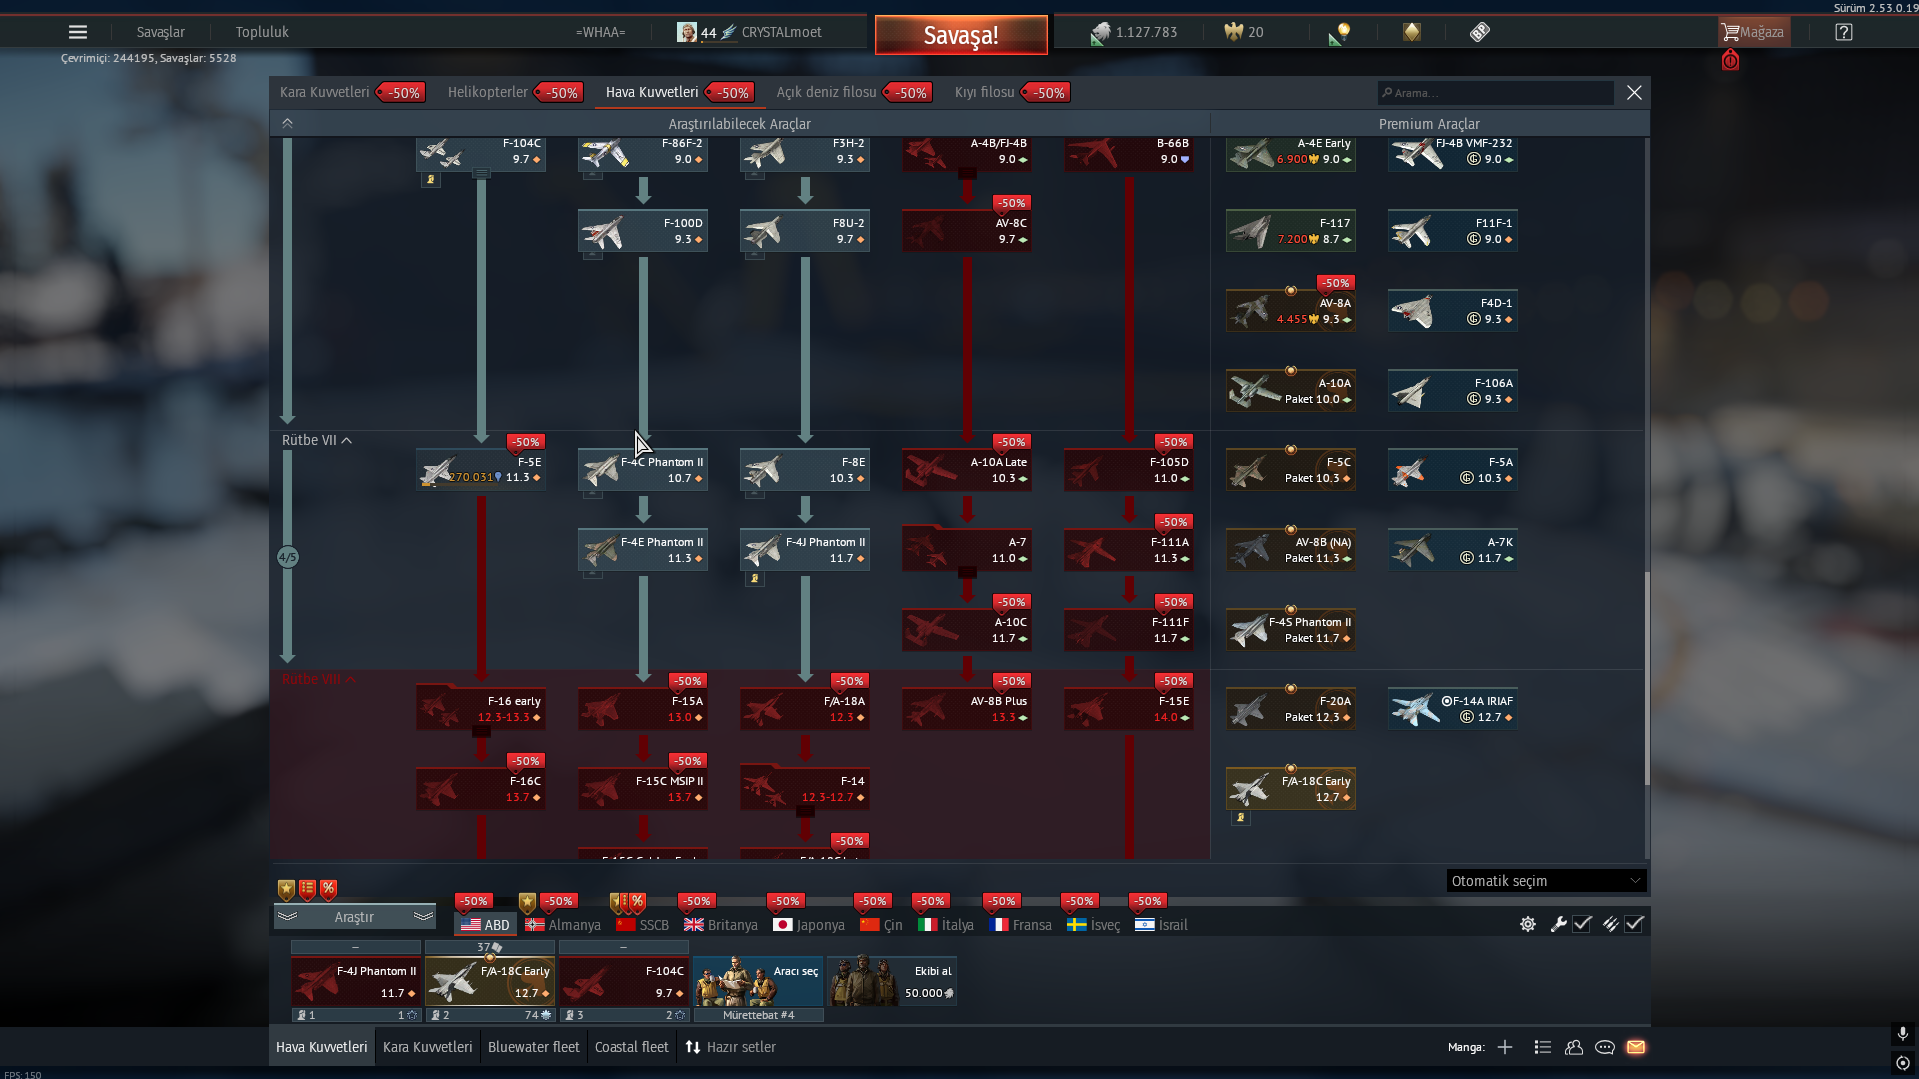The image size is (1919, 1079).
Task: Click the red percent discount tag above Araştır
Action: [x=328, y=889]
